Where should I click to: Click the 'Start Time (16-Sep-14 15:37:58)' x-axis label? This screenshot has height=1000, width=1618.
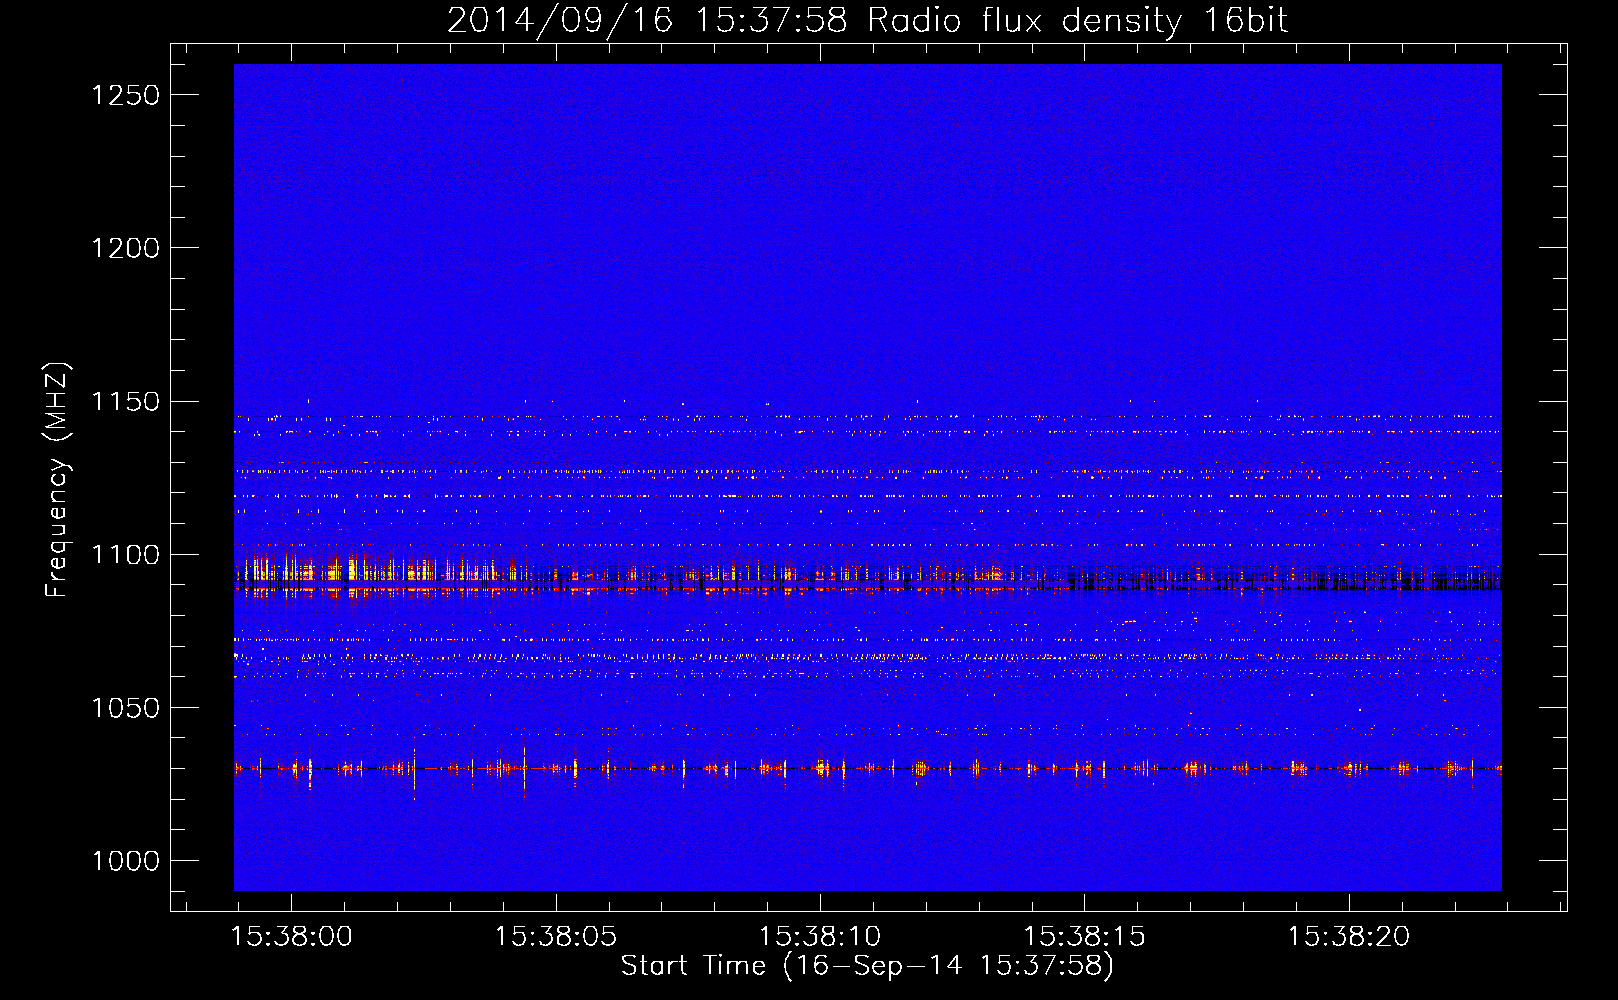click(867, 966)
